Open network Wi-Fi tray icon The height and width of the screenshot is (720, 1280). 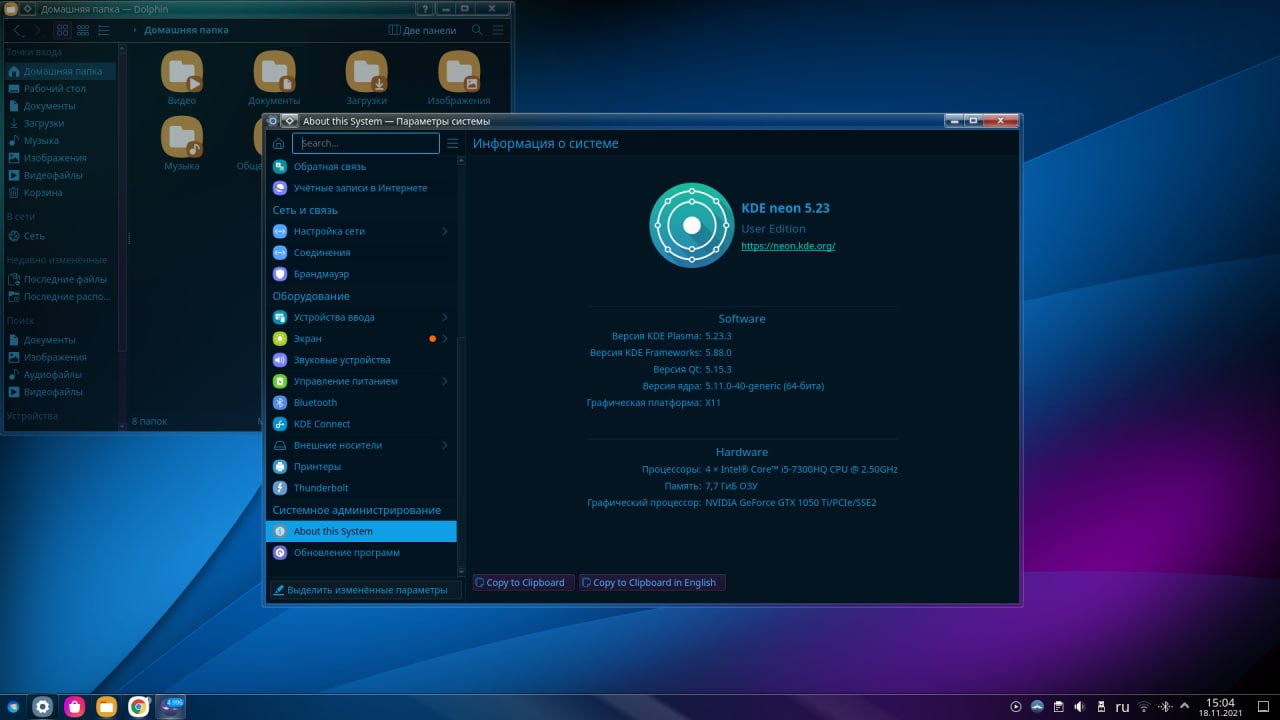point(1144,707)
